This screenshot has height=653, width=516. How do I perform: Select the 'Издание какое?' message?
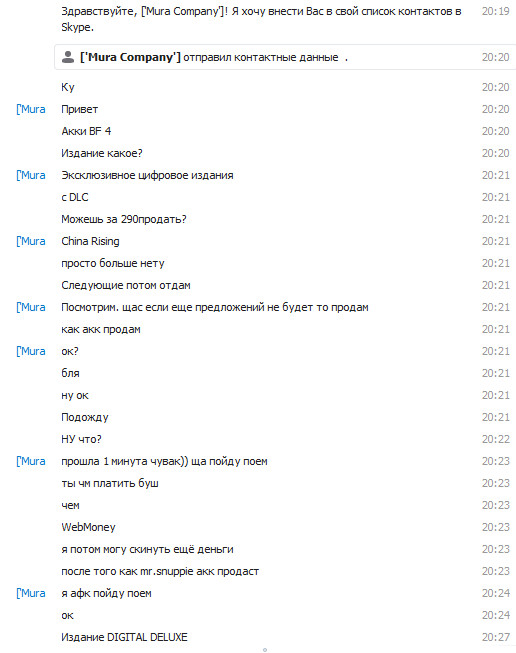(102, 153)
